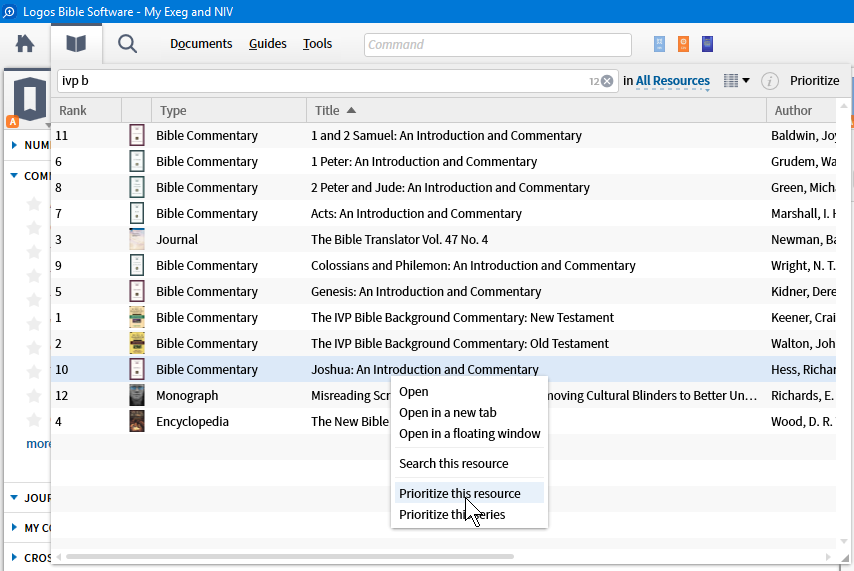The height and width of the screenshot is (571, 854).
Task: Collapse the JOUR section in left panel
Action: [15, 497]
